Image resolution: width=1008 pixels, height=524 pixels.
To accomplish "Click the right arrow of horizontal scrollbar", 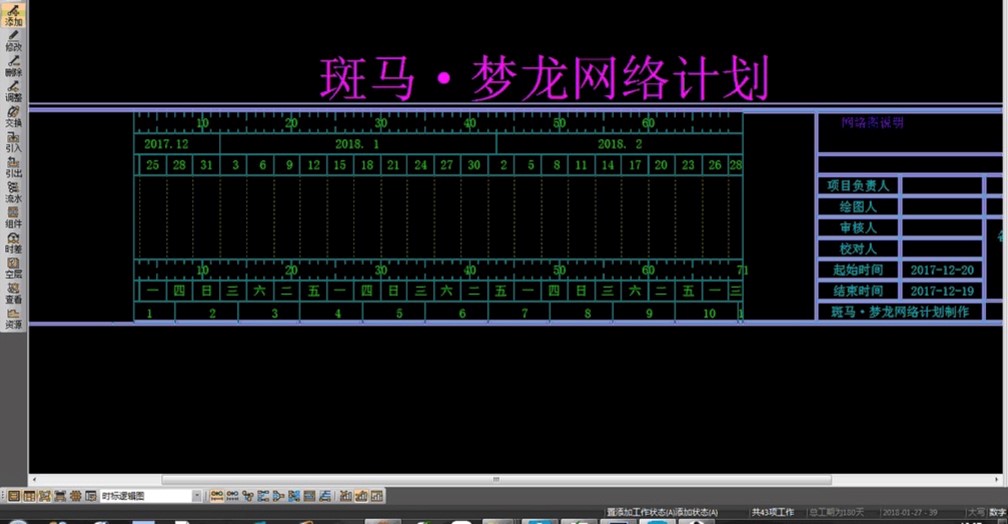I will coord(996,480).
